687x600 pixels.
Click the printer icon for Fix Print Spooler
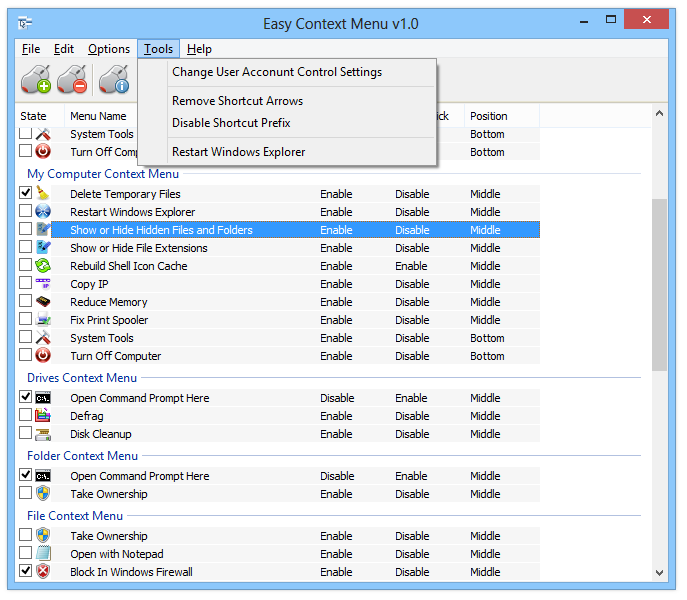[x=43, y=319]
